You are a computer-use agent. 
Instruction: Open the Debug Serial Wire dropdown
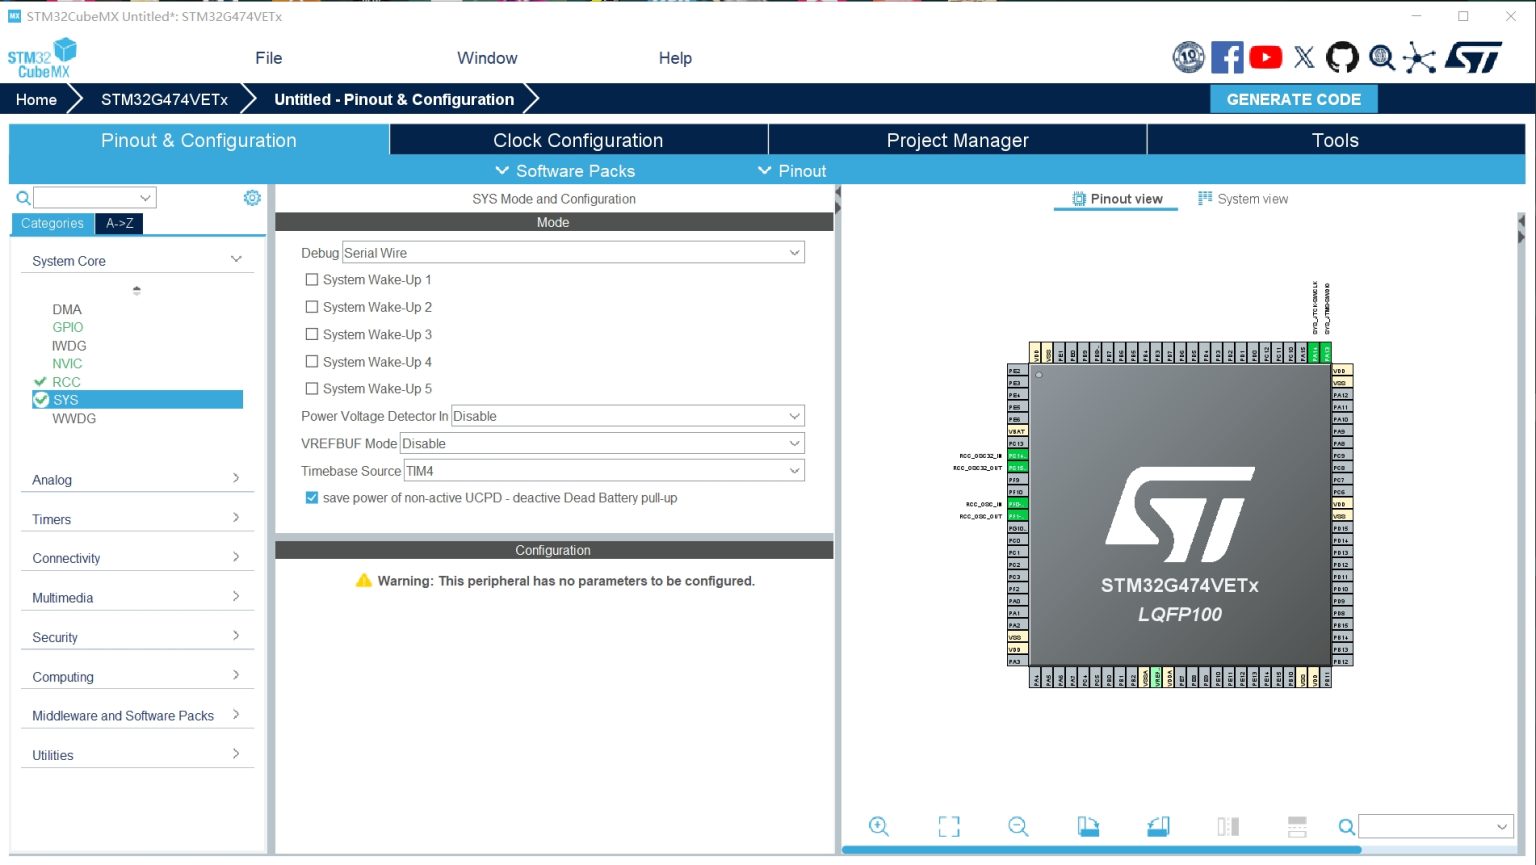[x=572, y=253]
